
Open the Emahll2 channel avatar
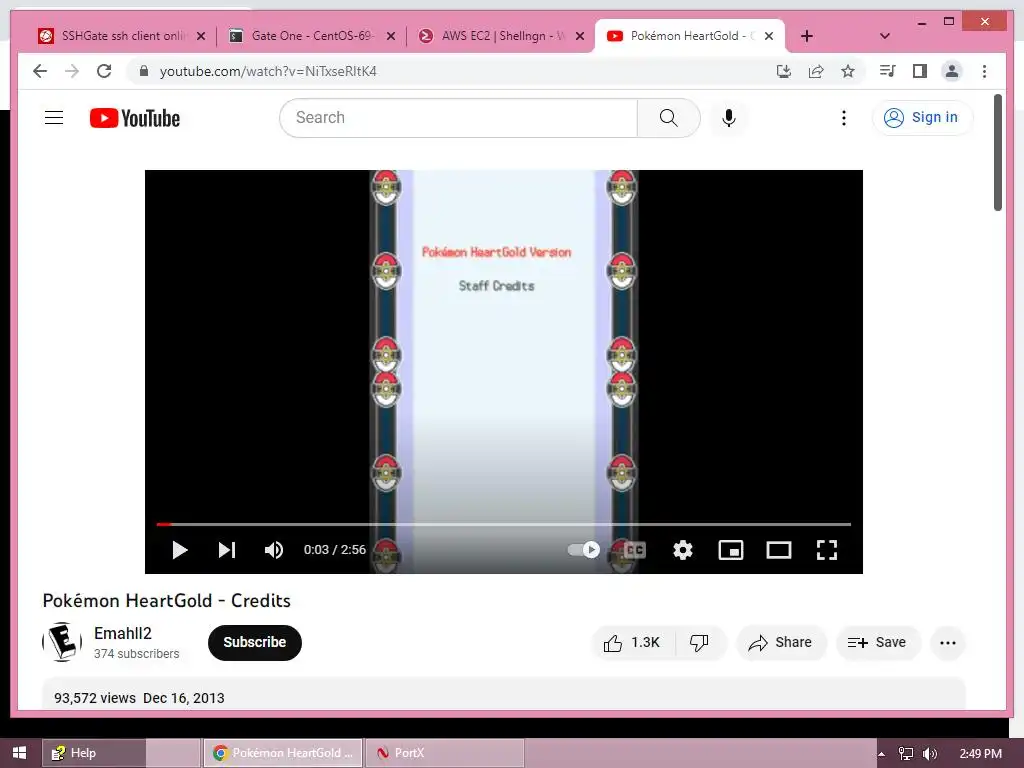[62, 642]
